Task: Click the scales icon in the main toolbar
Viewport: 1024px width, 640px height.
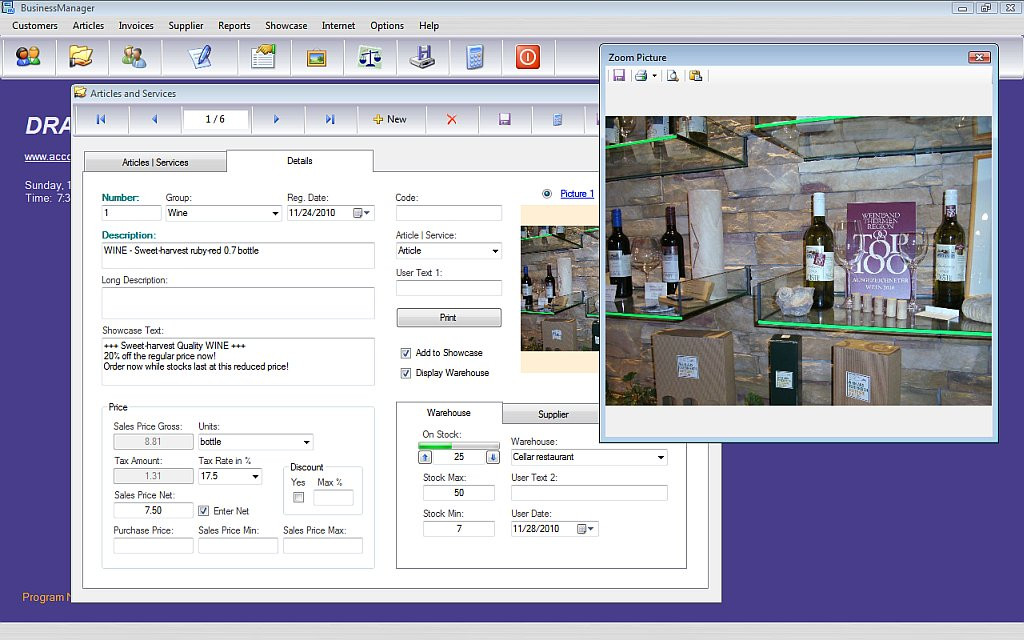Action: 369,57
